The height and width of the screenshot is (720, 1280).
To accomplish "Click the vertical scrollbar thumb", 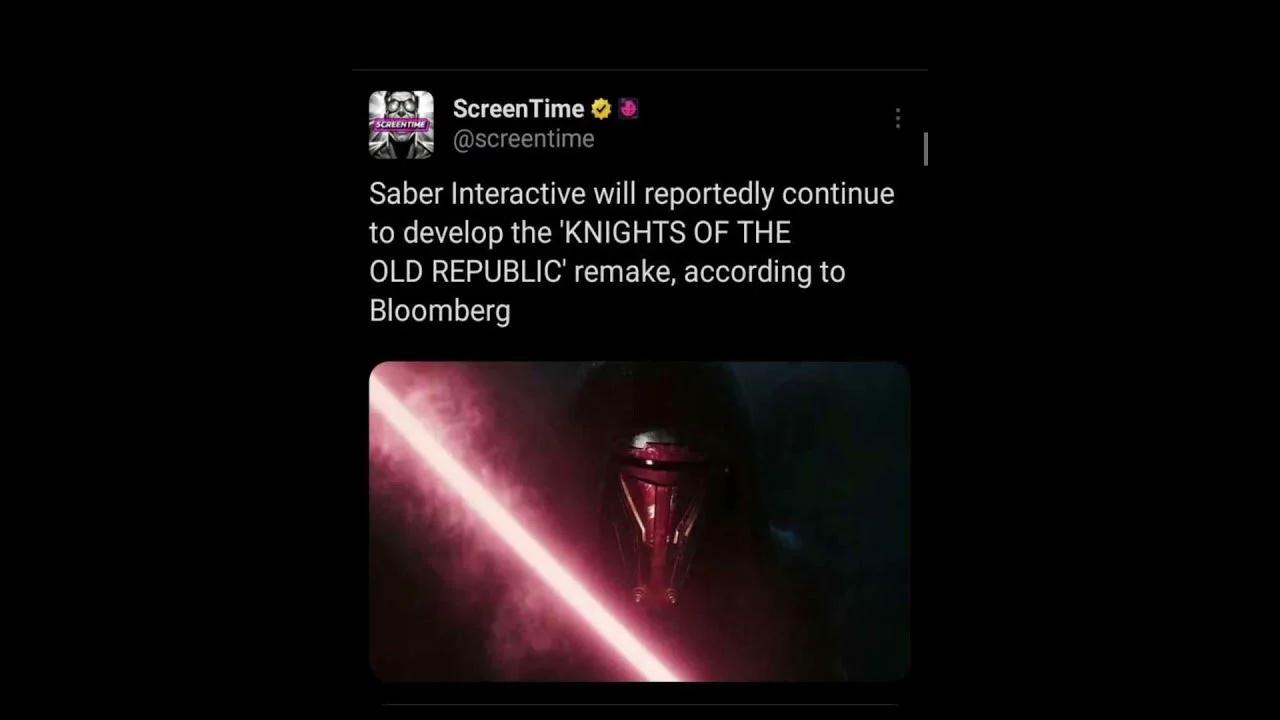I will click(x=926, y=149).
